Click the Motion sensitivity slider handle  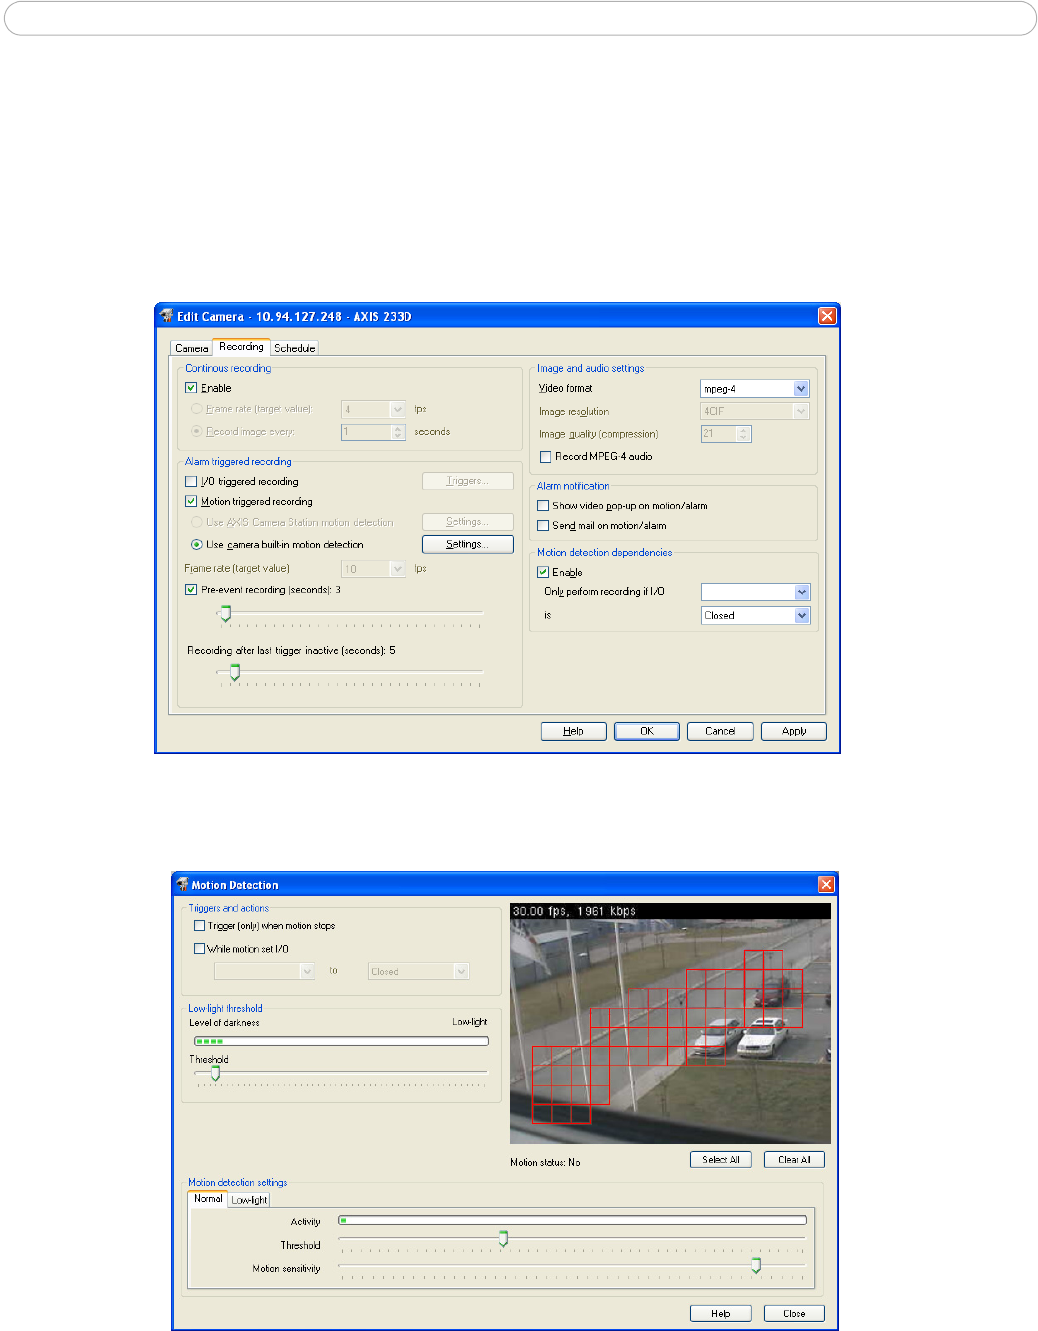[756, 1266]
